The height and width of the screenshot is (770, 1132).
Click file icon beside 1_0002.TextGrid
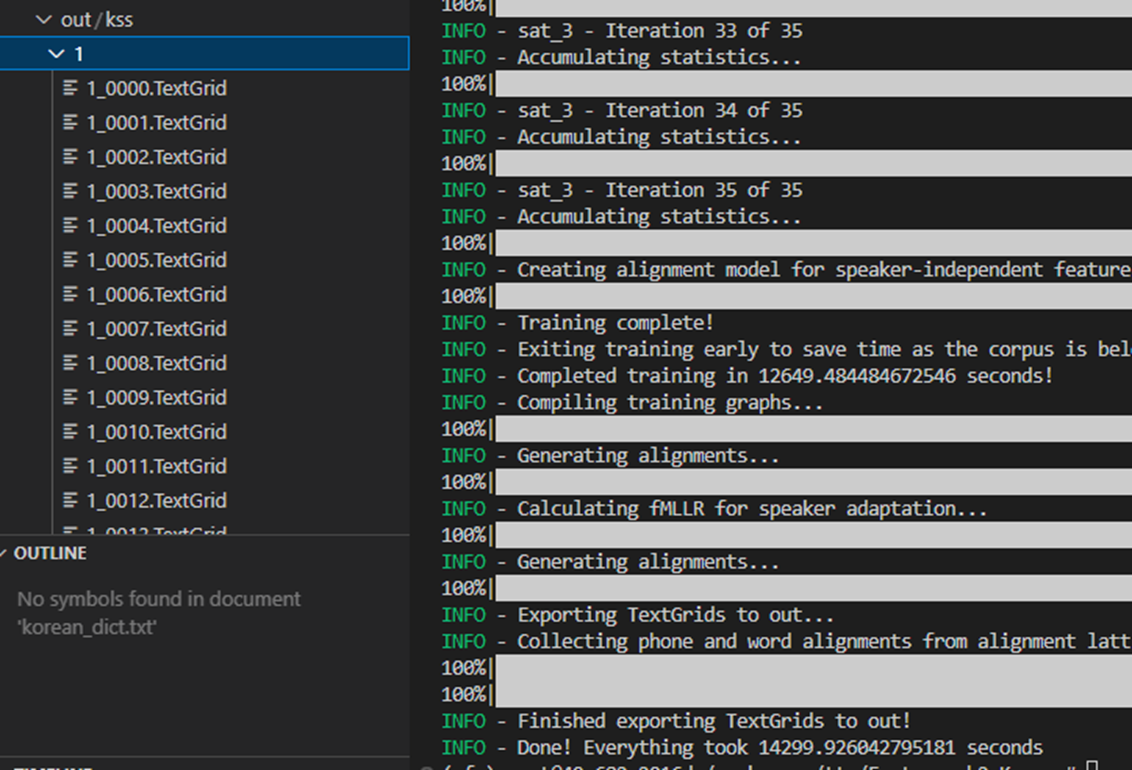point(70,157)
